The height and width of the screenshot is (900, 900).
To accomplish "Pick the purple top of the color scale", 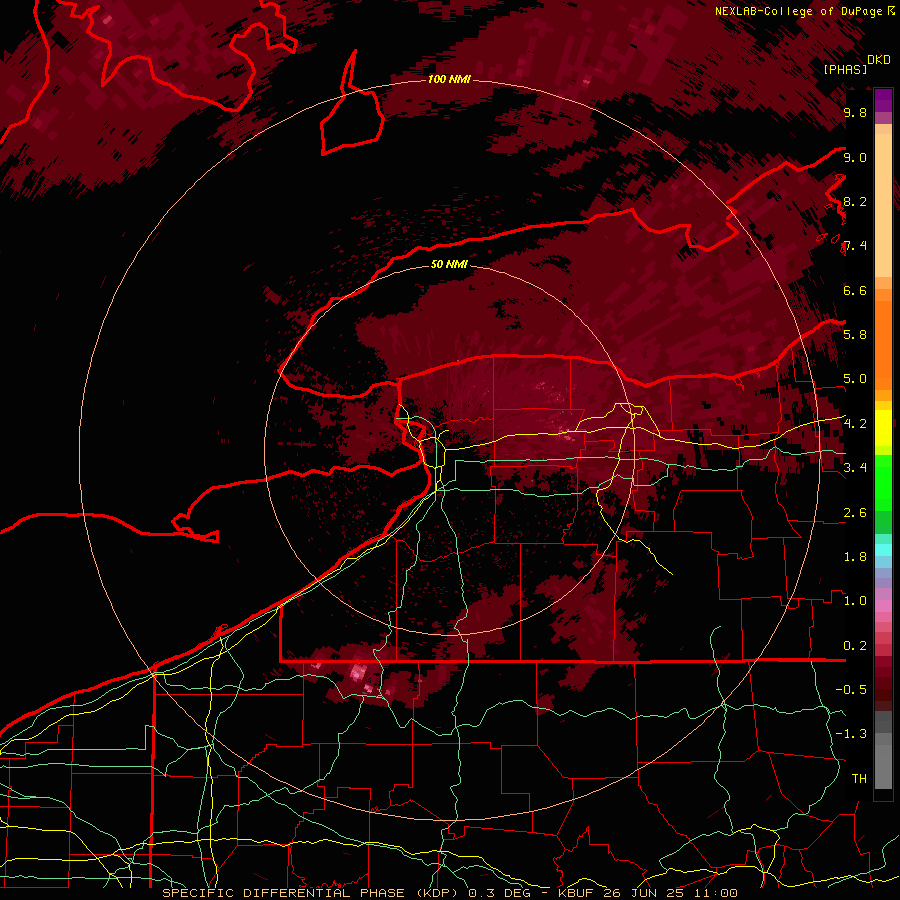I will [x=883, y=100].
